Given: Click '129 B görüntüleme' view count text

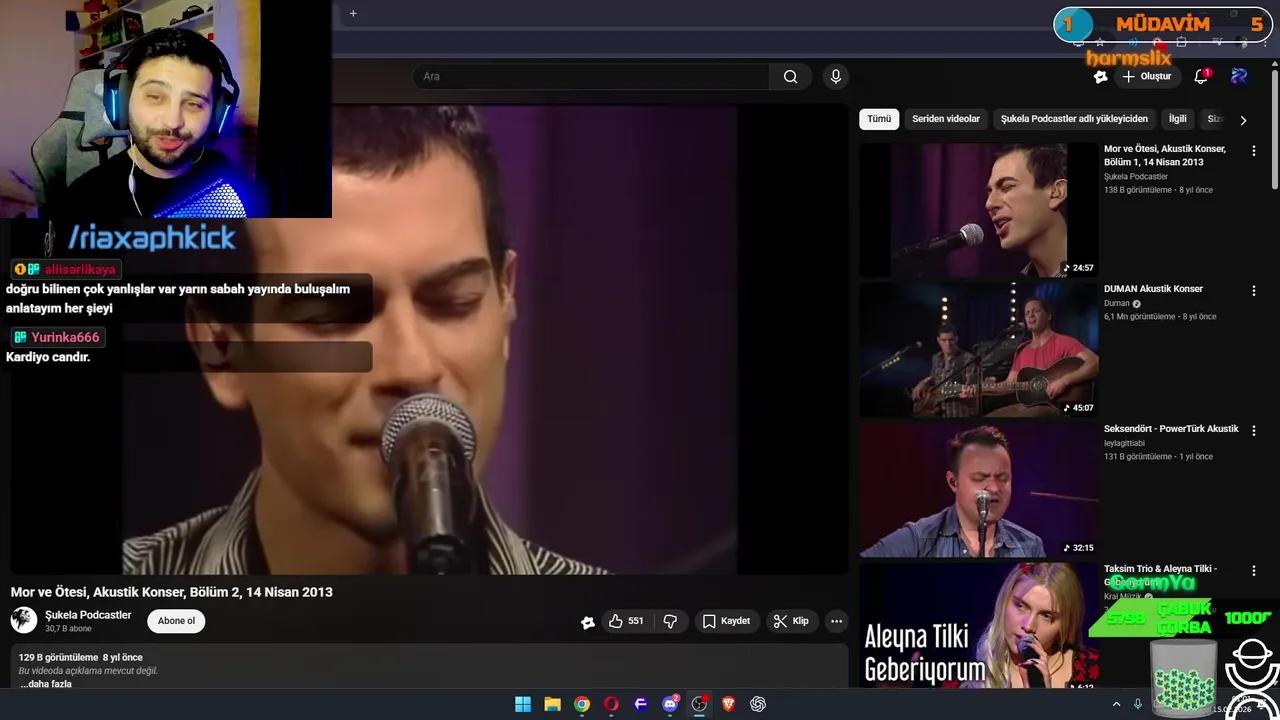Looking at the screenshot, I should pos(58,658).
